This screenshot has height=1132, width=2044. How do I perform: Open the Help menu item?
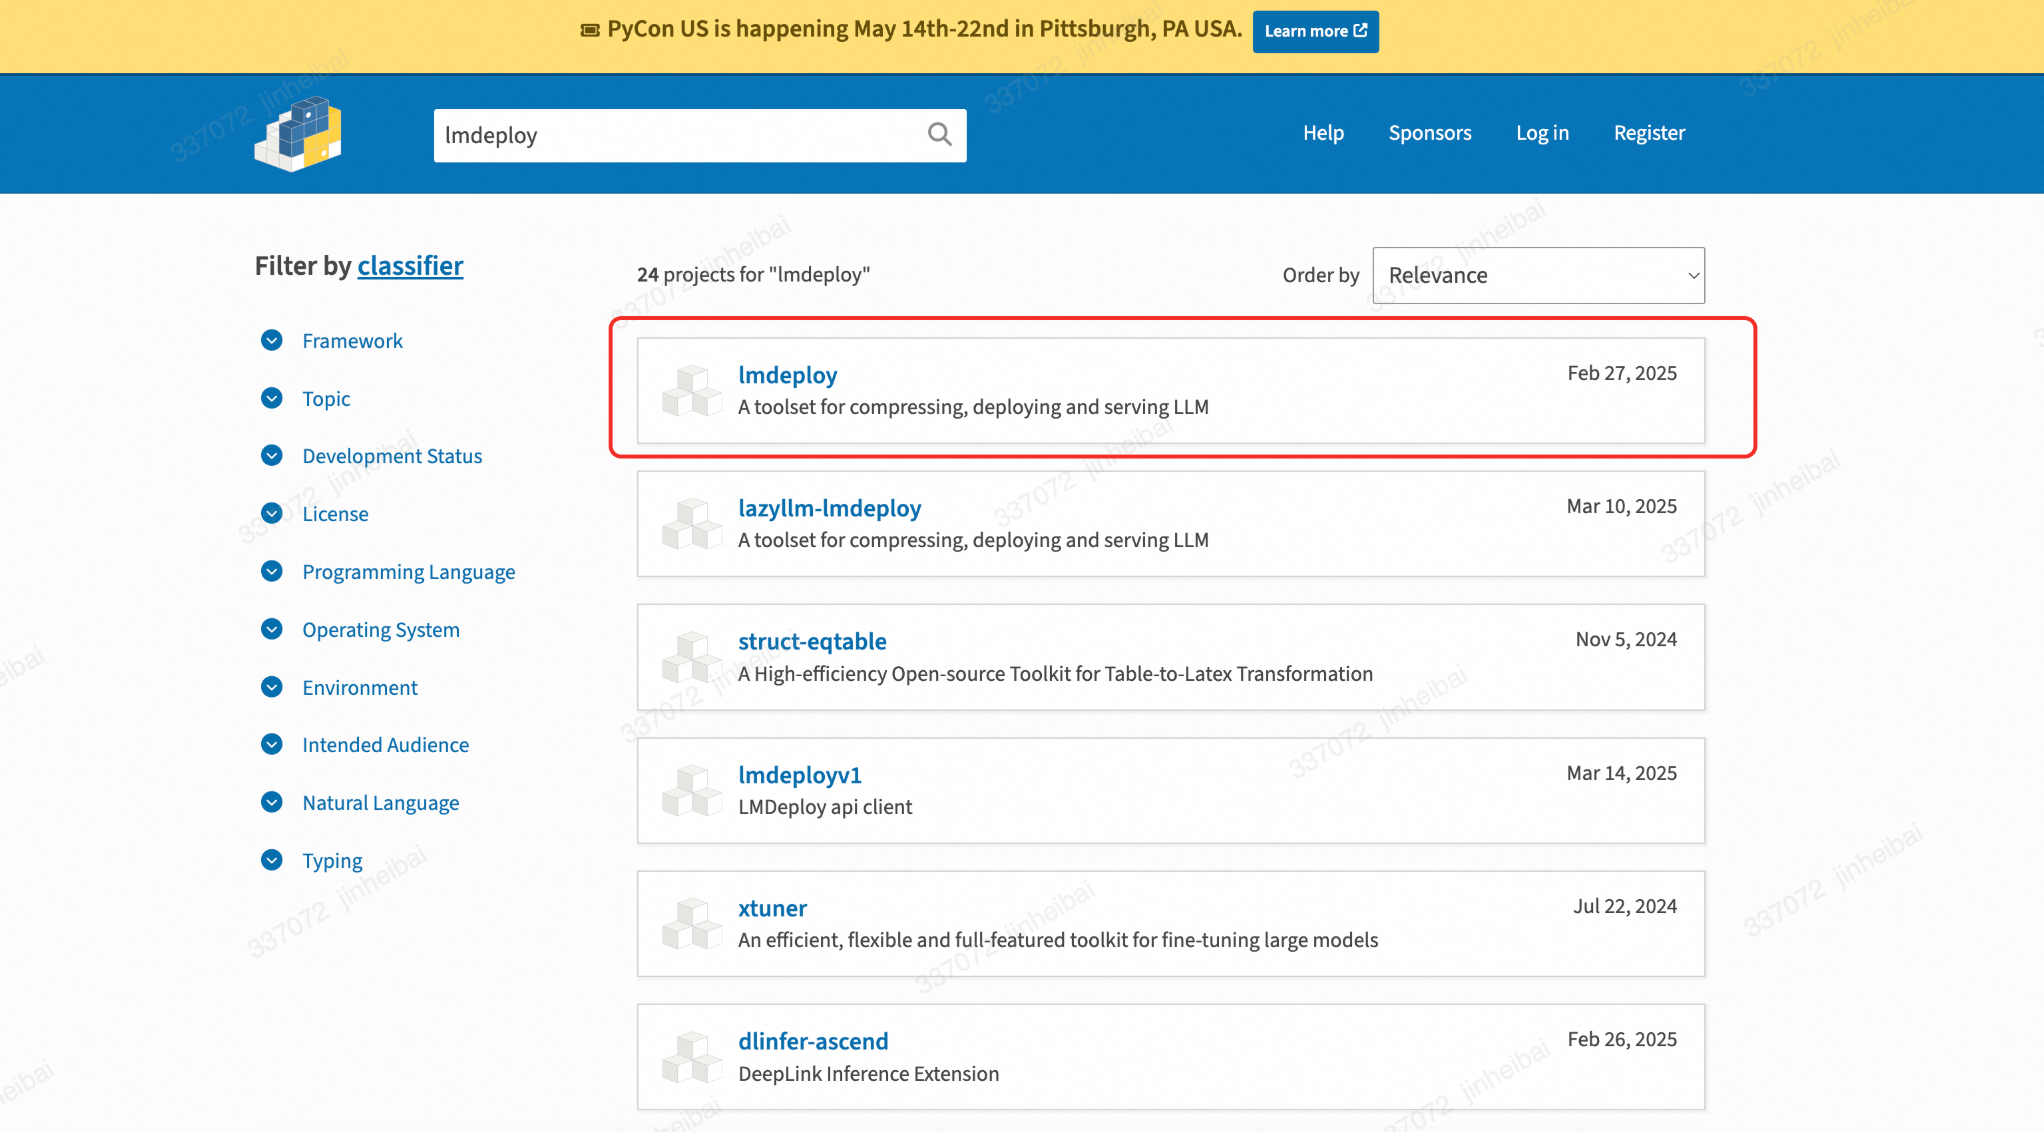1323,133
